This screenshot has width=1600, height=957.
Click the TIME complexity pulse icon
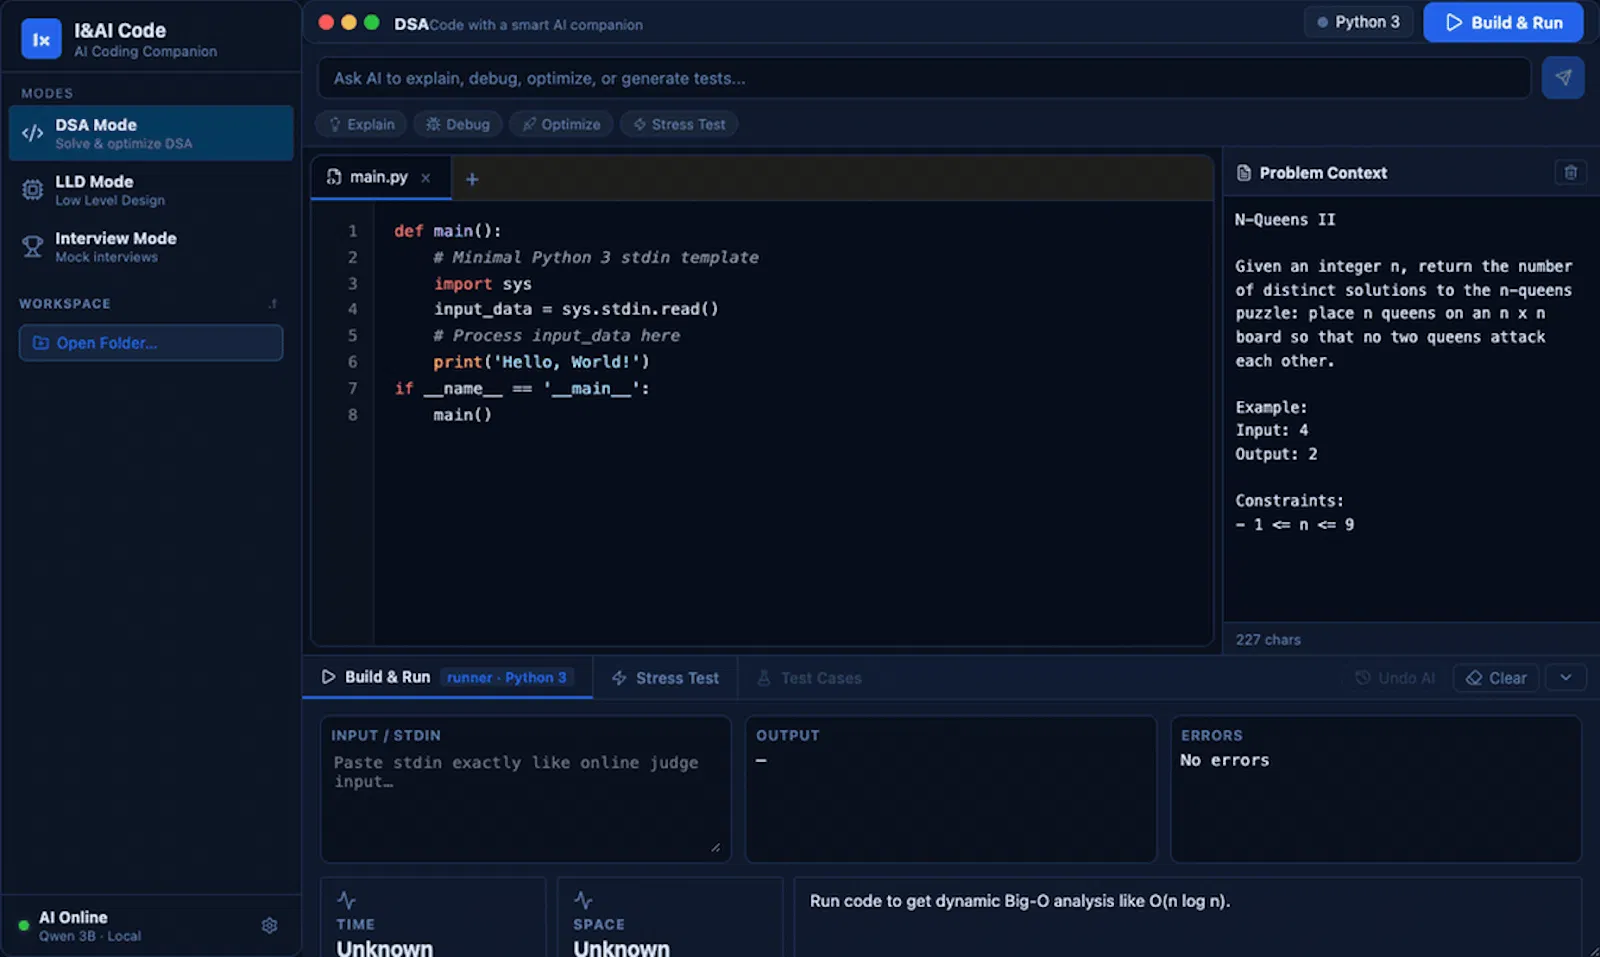click(346, 900)
